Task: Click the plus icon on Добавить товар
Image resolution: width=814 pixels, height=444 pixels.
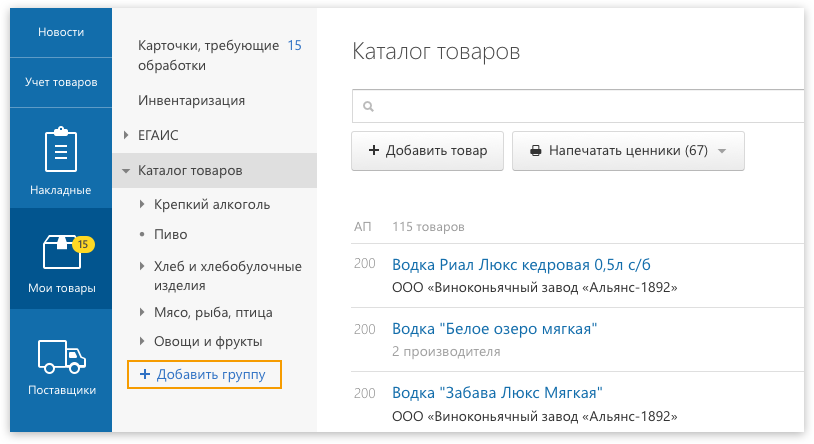Action: tap(374, 151)
